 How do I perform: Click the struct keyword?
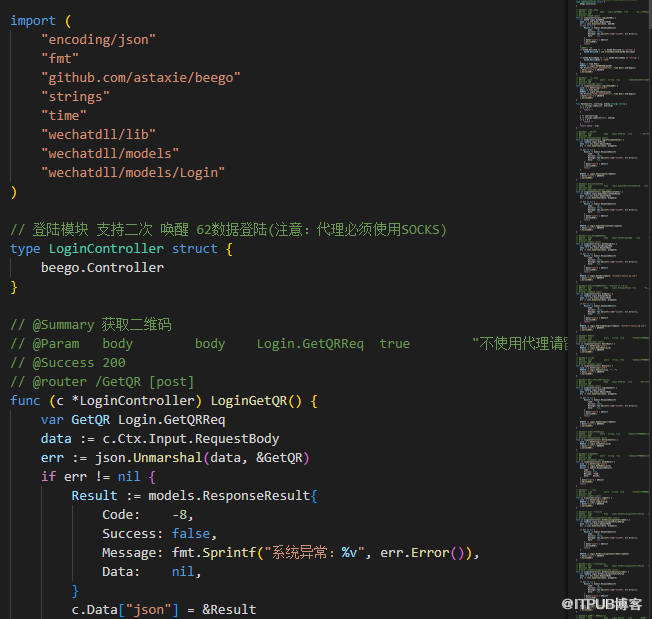pyautogui.click(x=195, y=249)
